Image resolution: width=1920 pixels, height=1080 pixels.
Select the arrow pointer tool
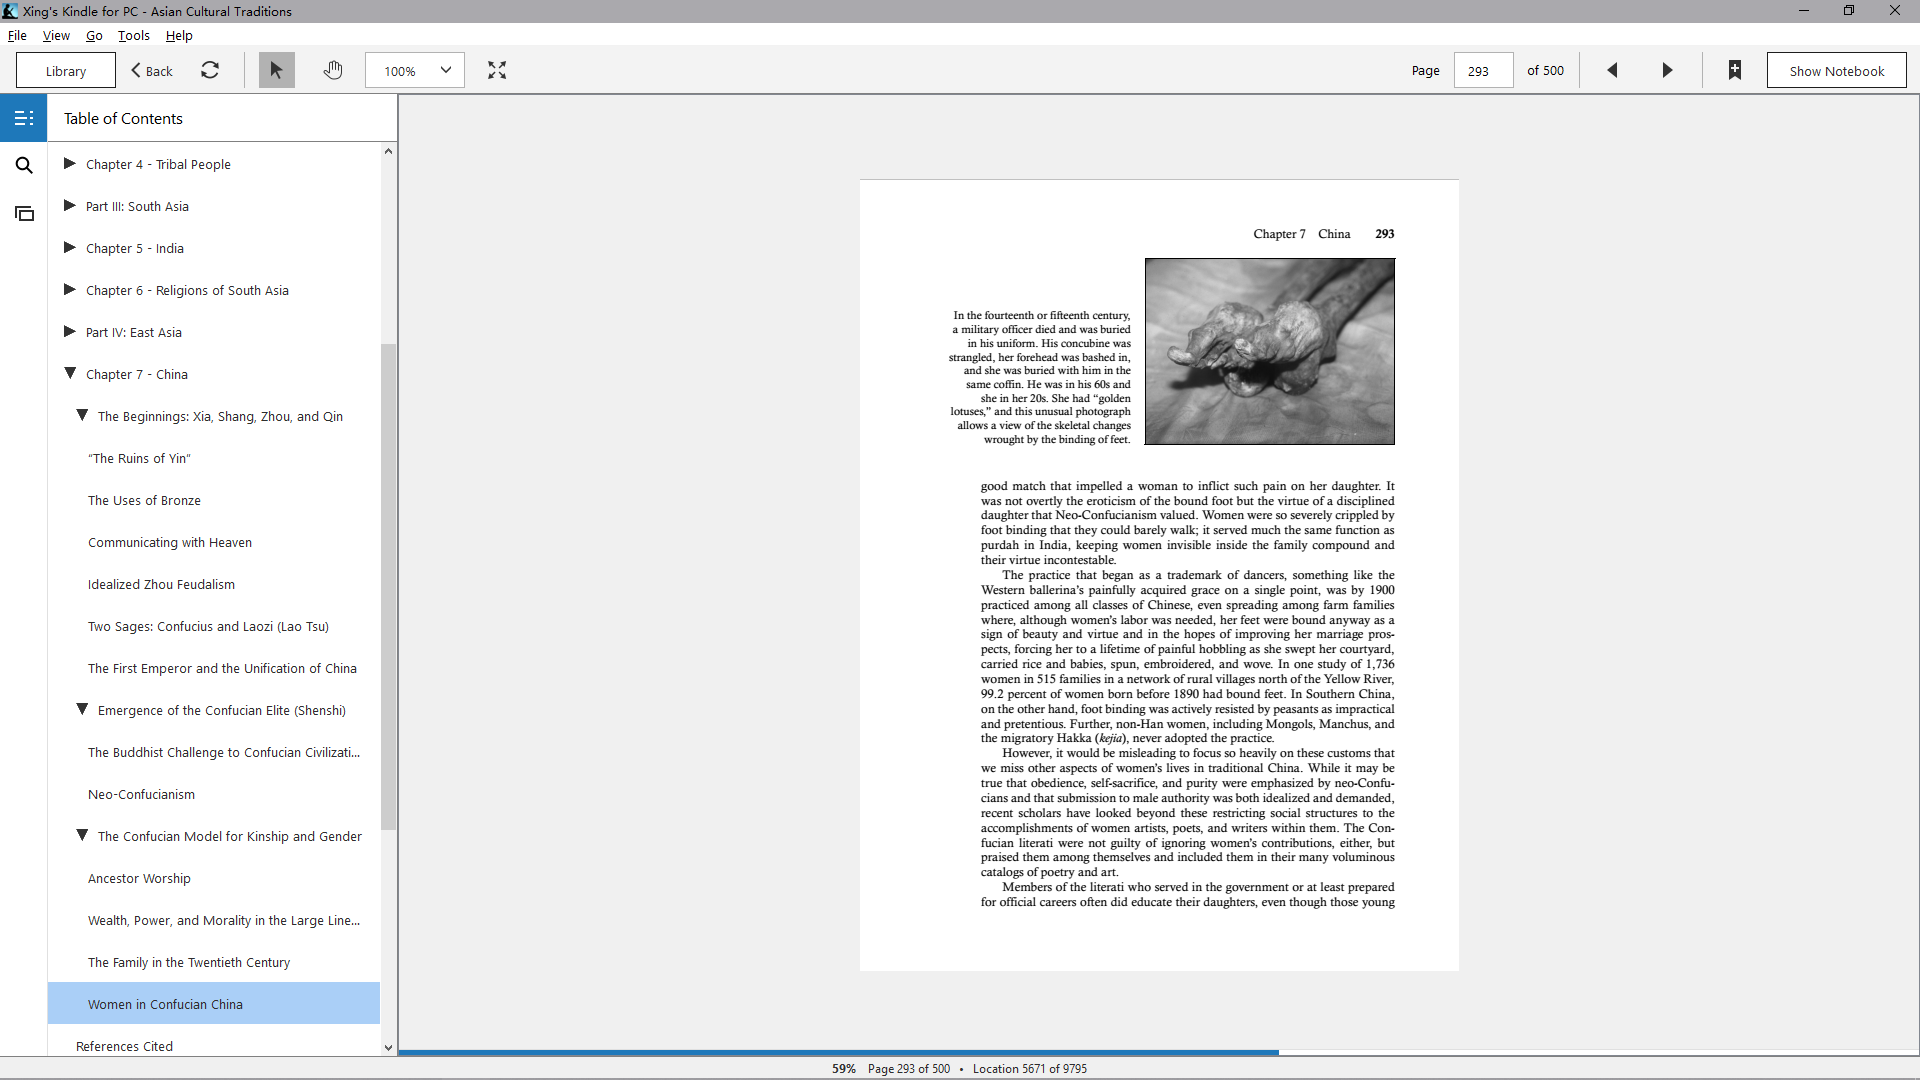[x=277, y=70]
